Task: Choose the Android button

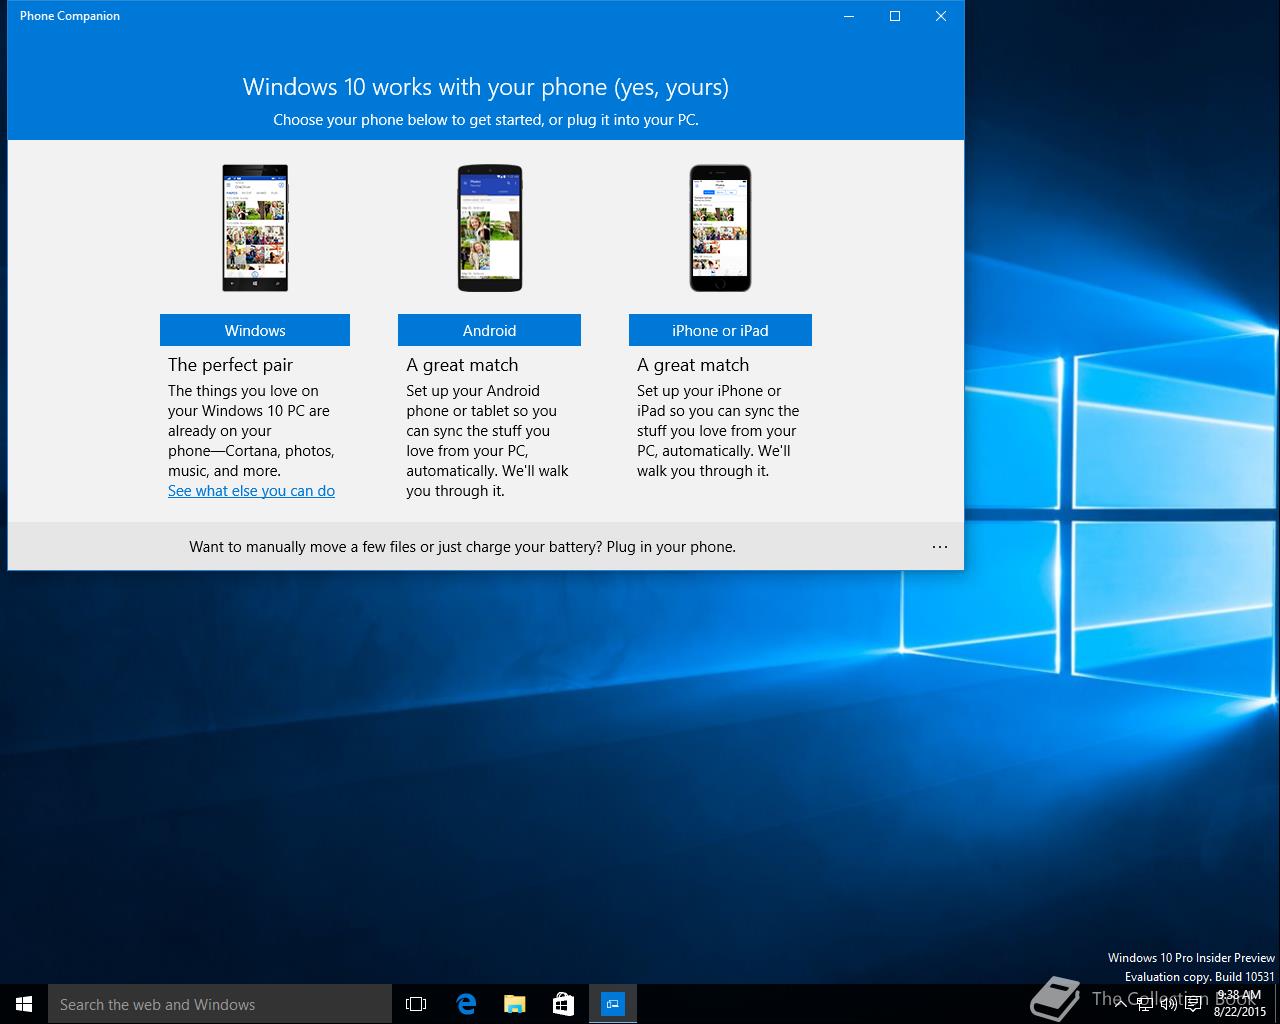Action: (489, 330)
